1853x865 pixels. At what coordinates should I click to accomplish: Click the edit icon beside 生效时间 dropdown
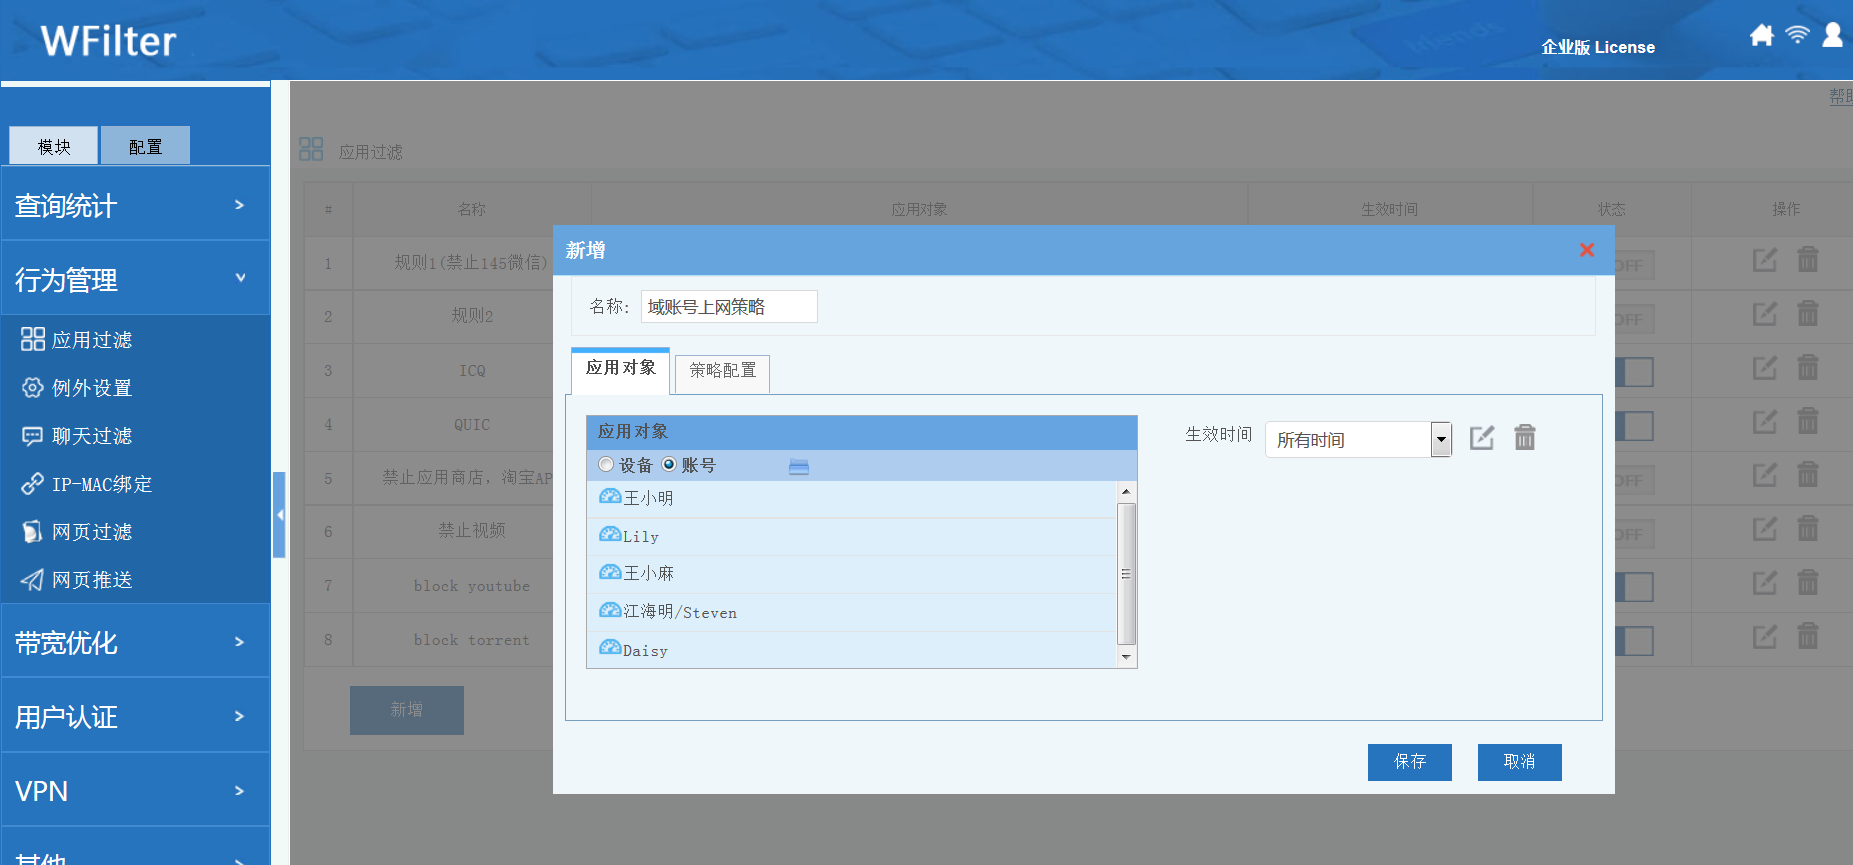point(1481,438)
